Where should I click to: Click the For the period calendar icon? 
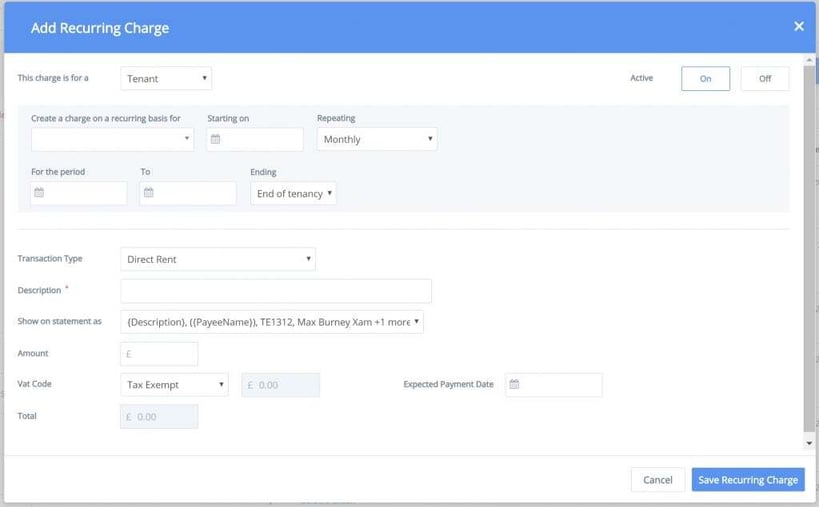pyautogui.click(x=39, y=193)
